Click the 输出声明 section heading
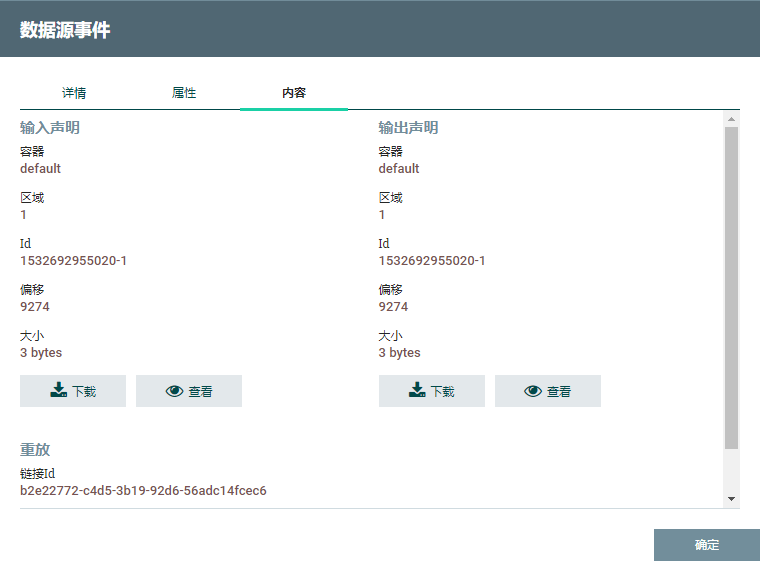Screen dimensions: 760x561 point(408,128)
